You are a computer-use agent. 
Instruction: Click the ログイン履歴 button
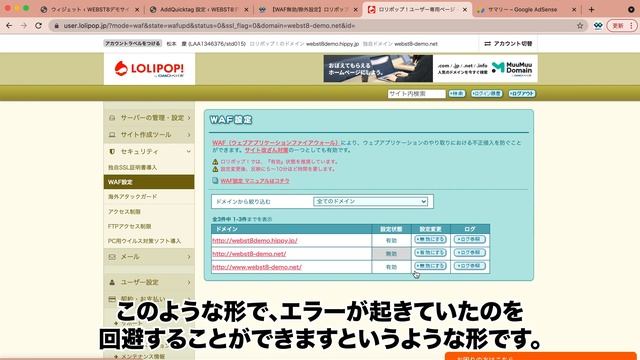coord(487,93)
